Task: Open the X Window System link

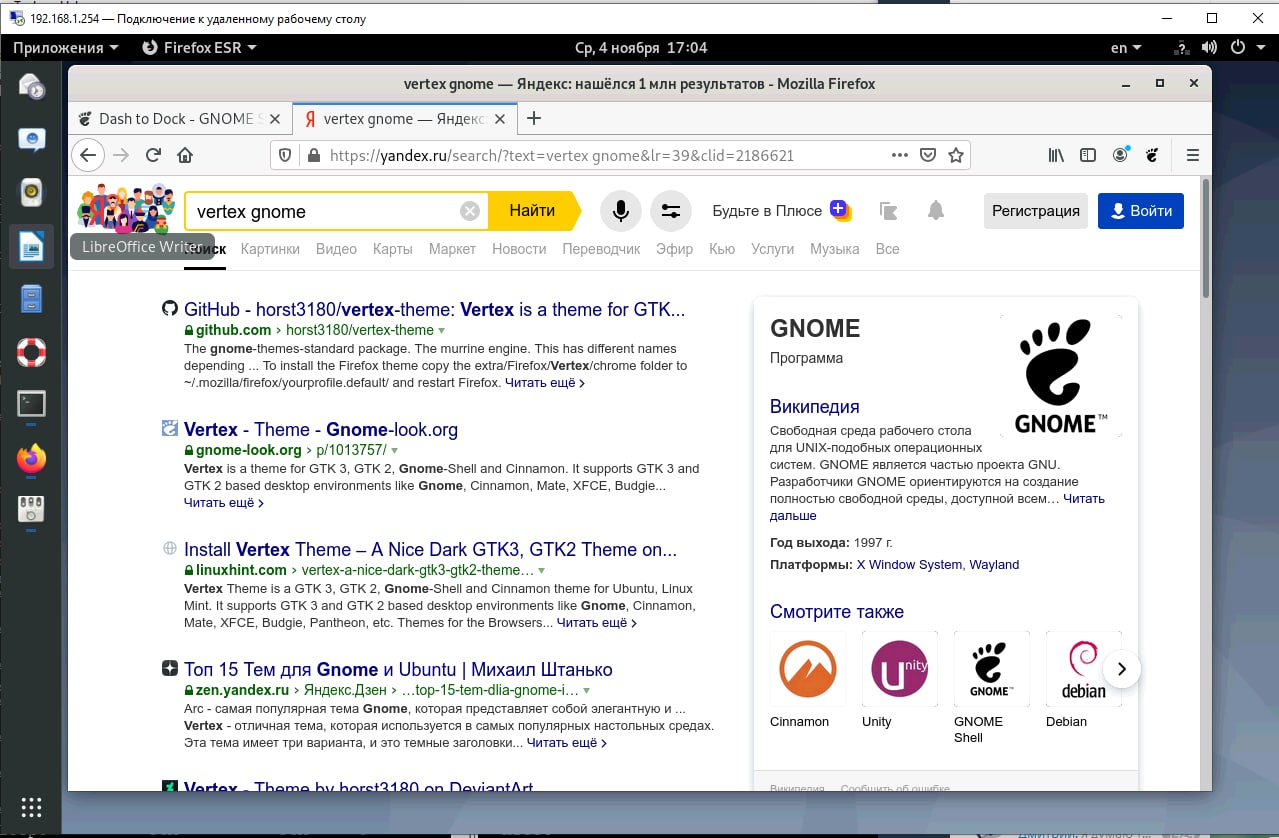Action: click(910, 565)
